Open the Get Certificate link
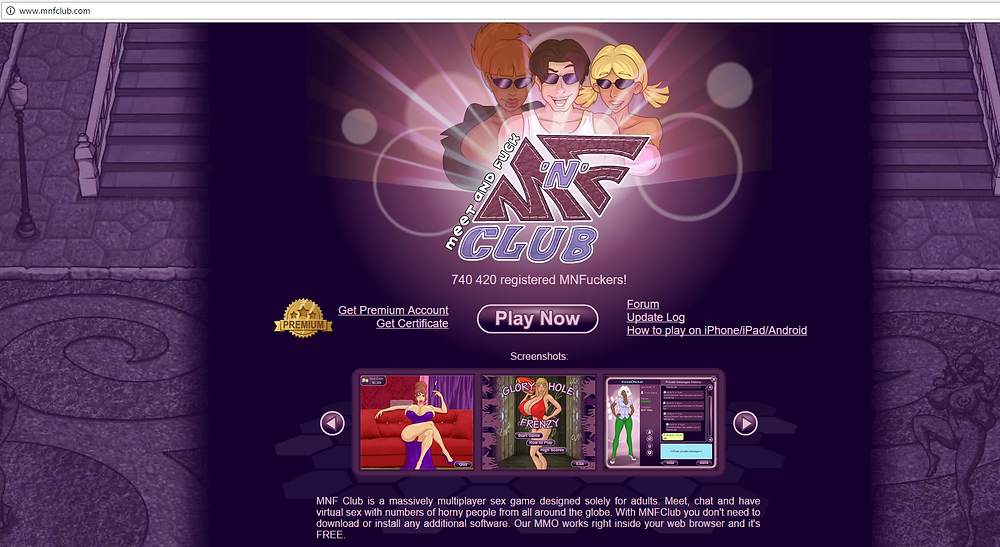This screenshot has height=547, width=1000. (412, 324)
